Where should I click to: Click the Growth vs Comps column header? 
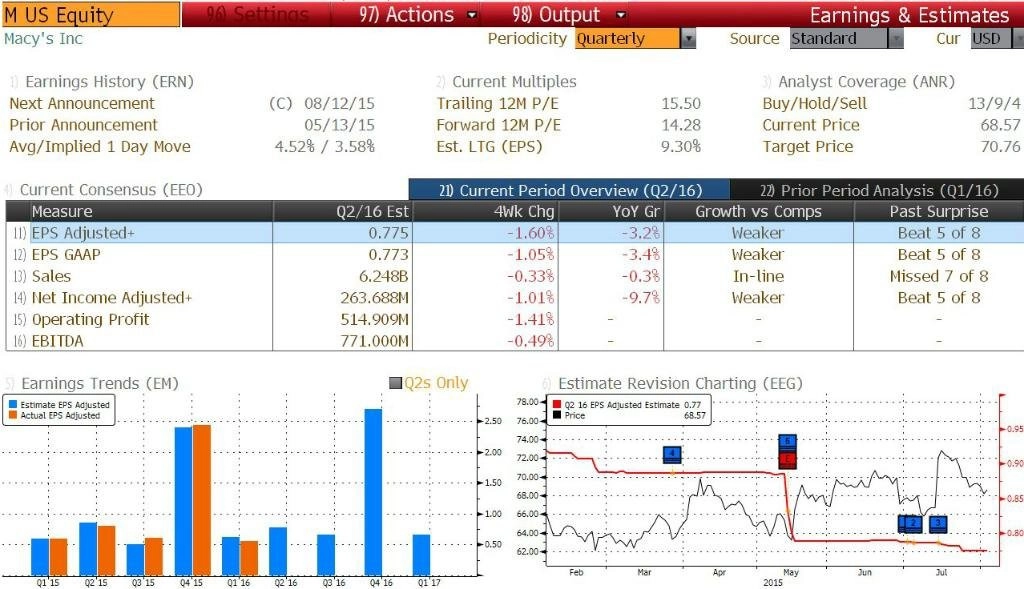click(758, 212)
